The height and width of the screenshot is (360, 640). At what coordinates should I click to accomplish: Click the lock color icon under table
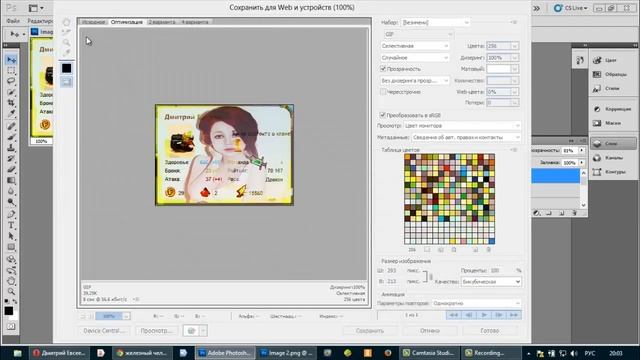tap(454, 249)
